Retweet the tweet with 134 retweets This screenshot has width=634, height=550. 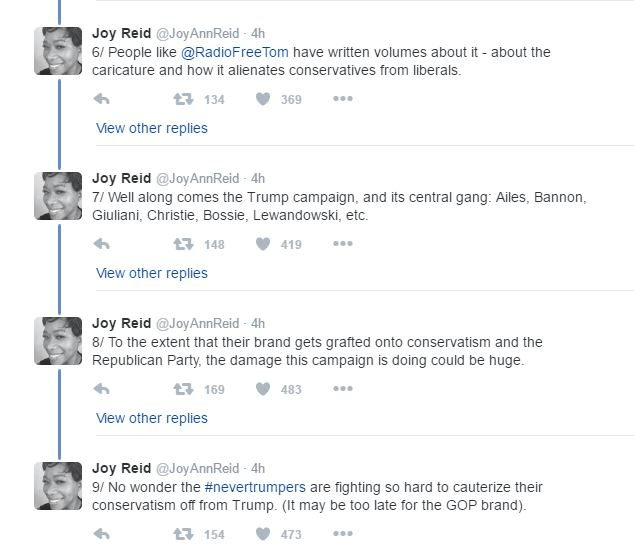click(182, 99)
